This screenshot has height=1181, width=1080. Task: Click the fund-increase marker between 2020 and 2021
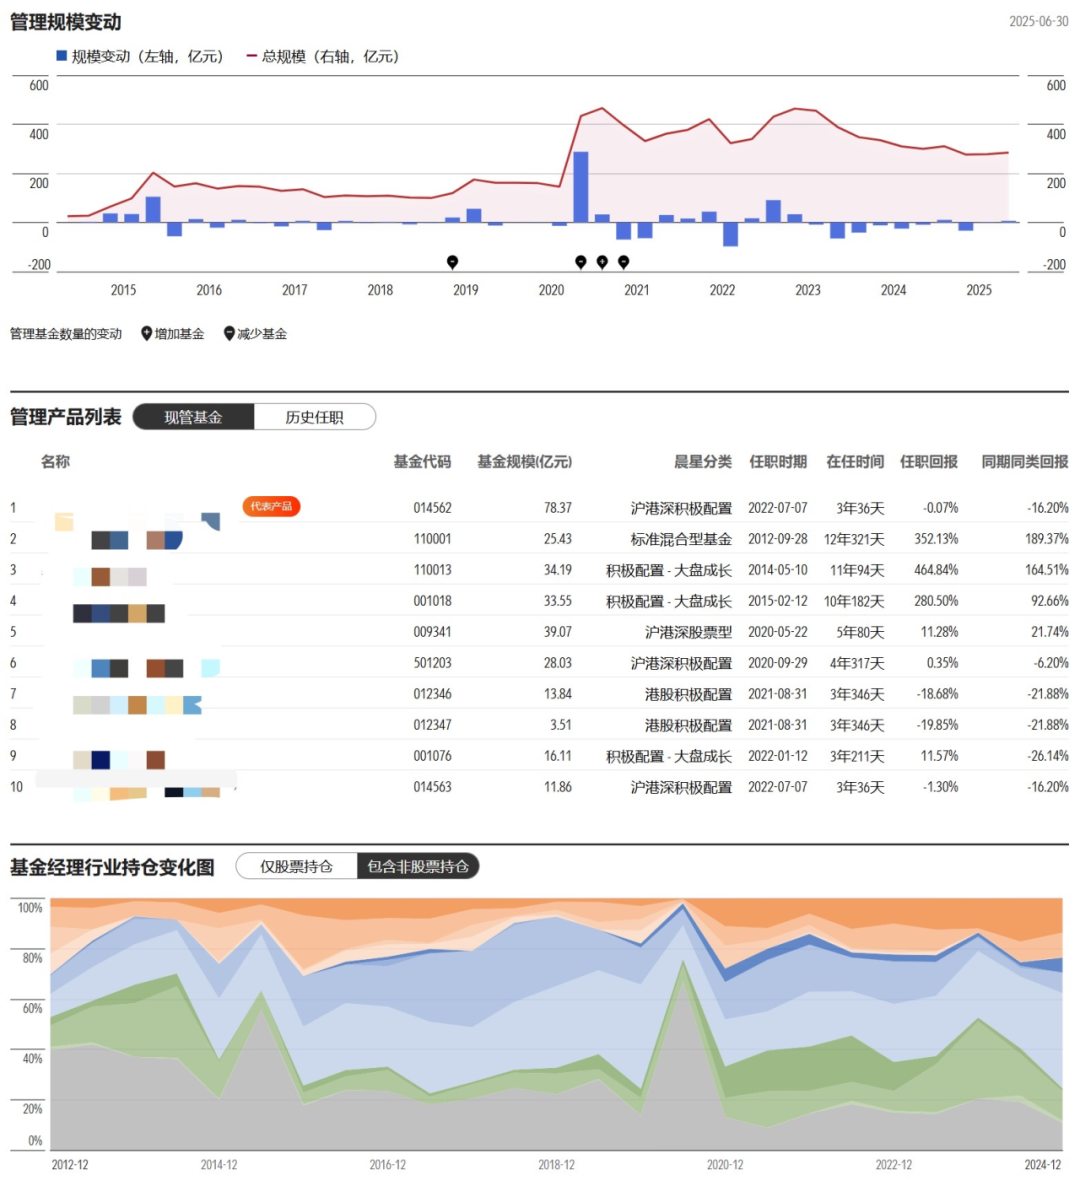coord(602,262)
